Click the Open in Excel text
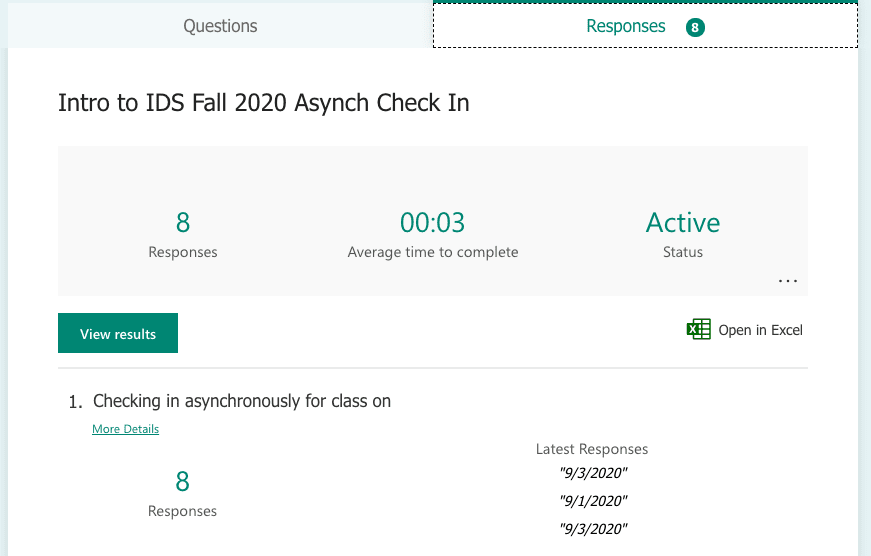The width and height of the screenshot is (871, 556). tap(760, 330)
